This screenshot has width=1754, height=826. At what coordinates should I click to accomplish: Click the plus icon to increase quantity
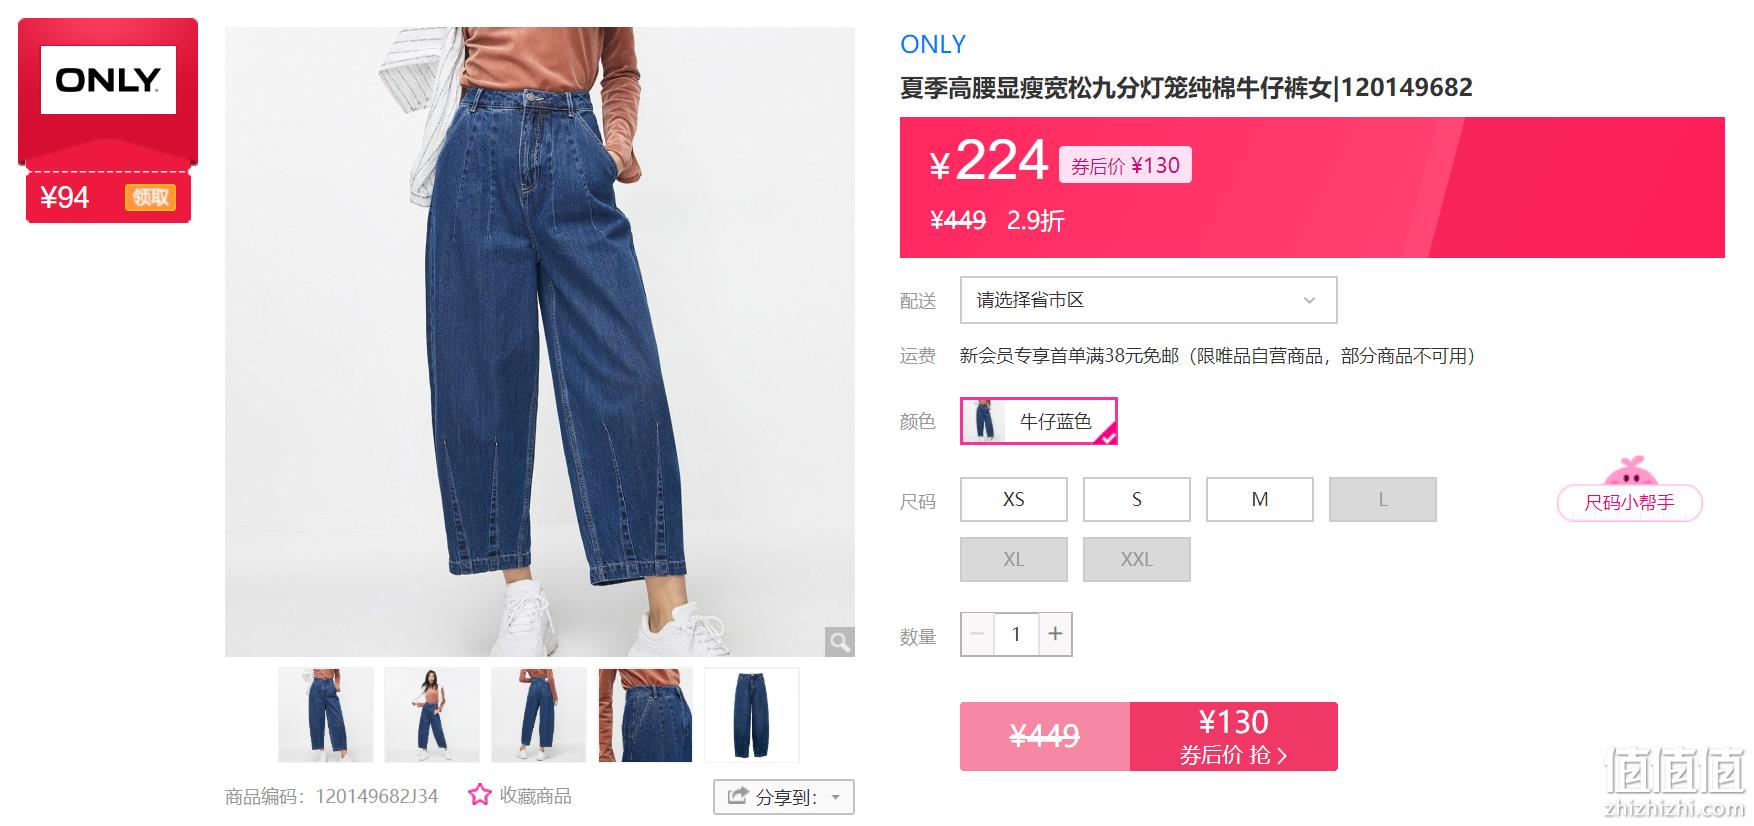click(x=1055, y=634)
